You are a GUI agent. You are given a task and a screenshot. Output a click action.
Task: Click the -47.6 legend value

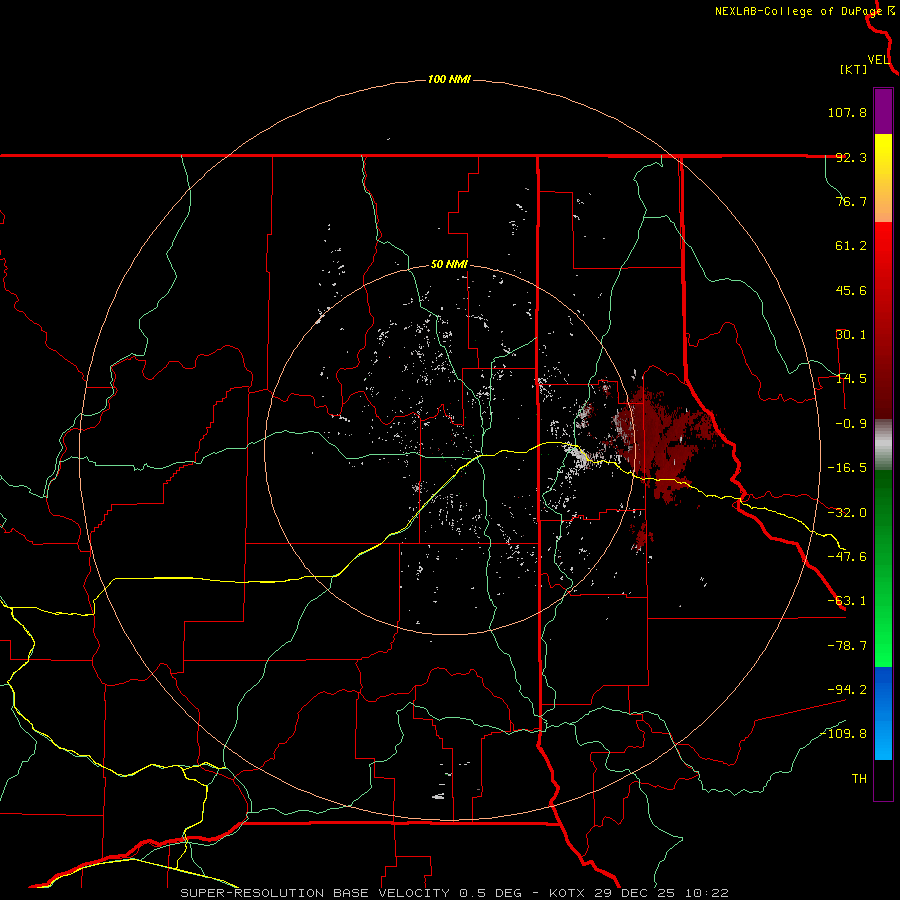pyautogui.click(x=847, y=557)
